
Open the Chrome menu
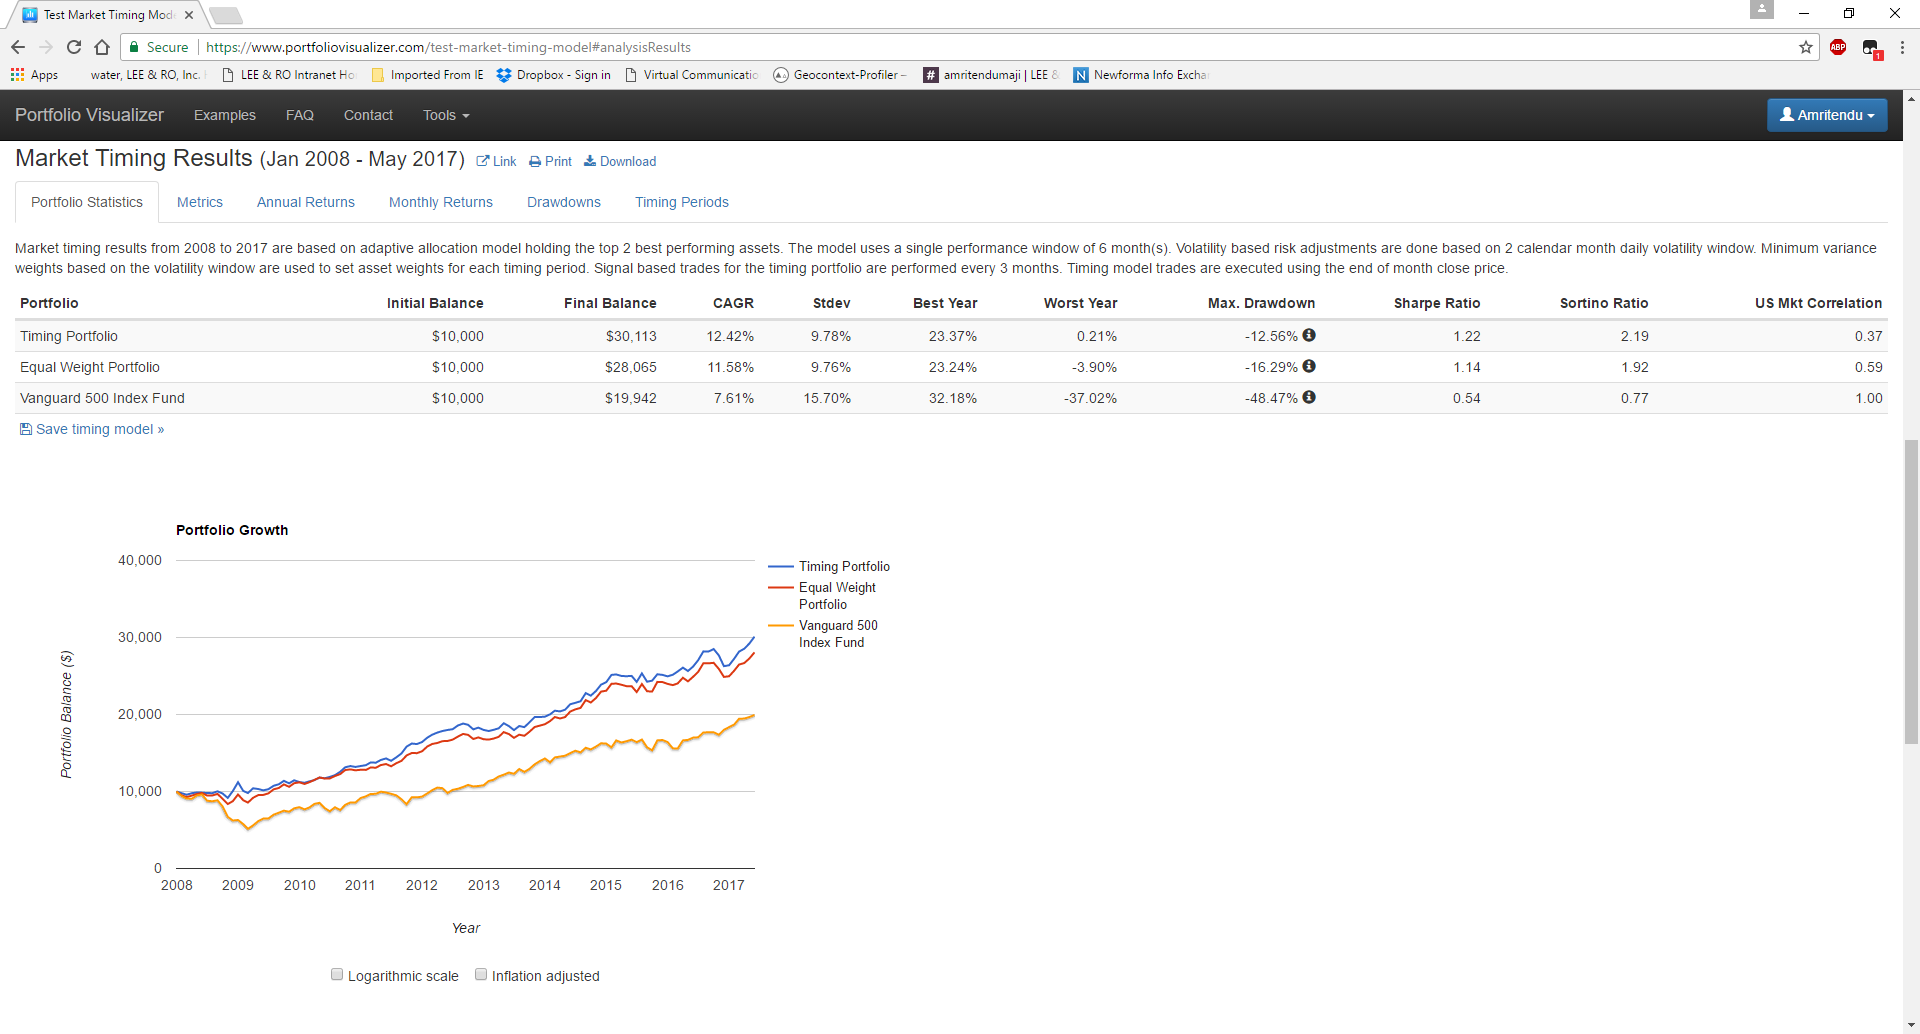pos(1902,47)
